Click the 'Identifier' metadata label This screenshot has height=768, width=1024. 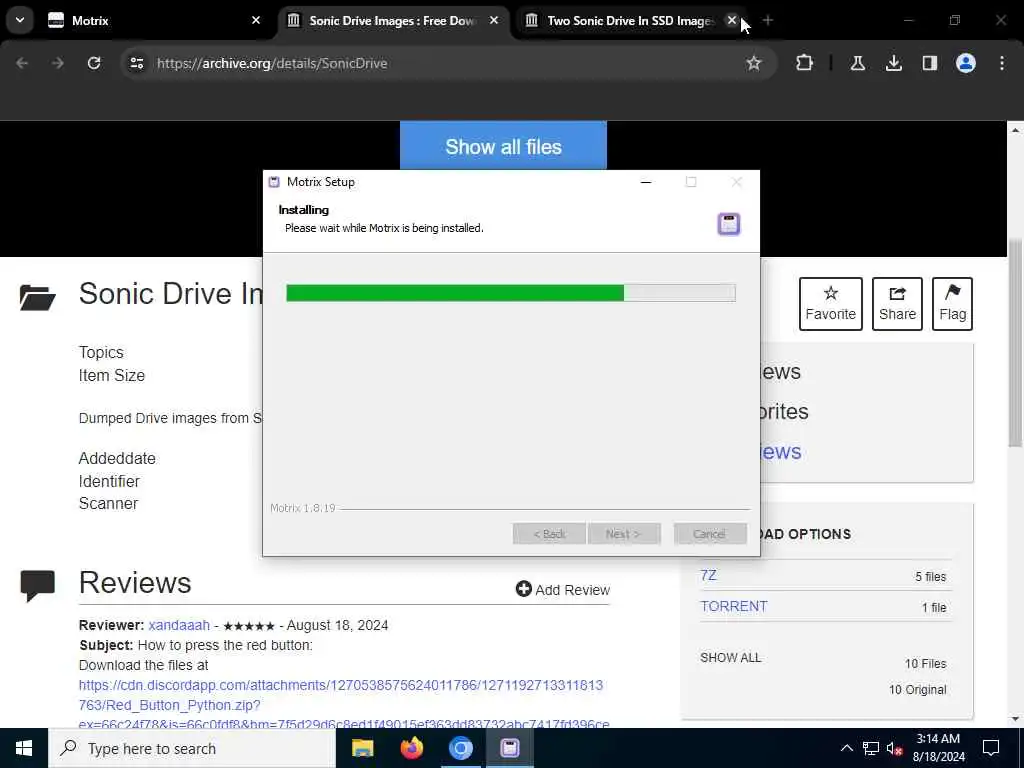coord(109,481)
